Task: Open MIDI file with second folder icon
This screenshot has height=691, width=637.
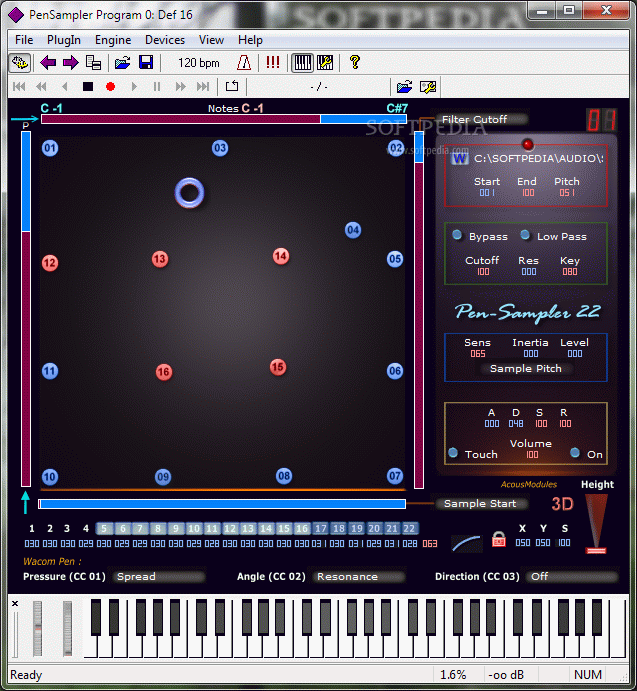Action: point(404,86)
